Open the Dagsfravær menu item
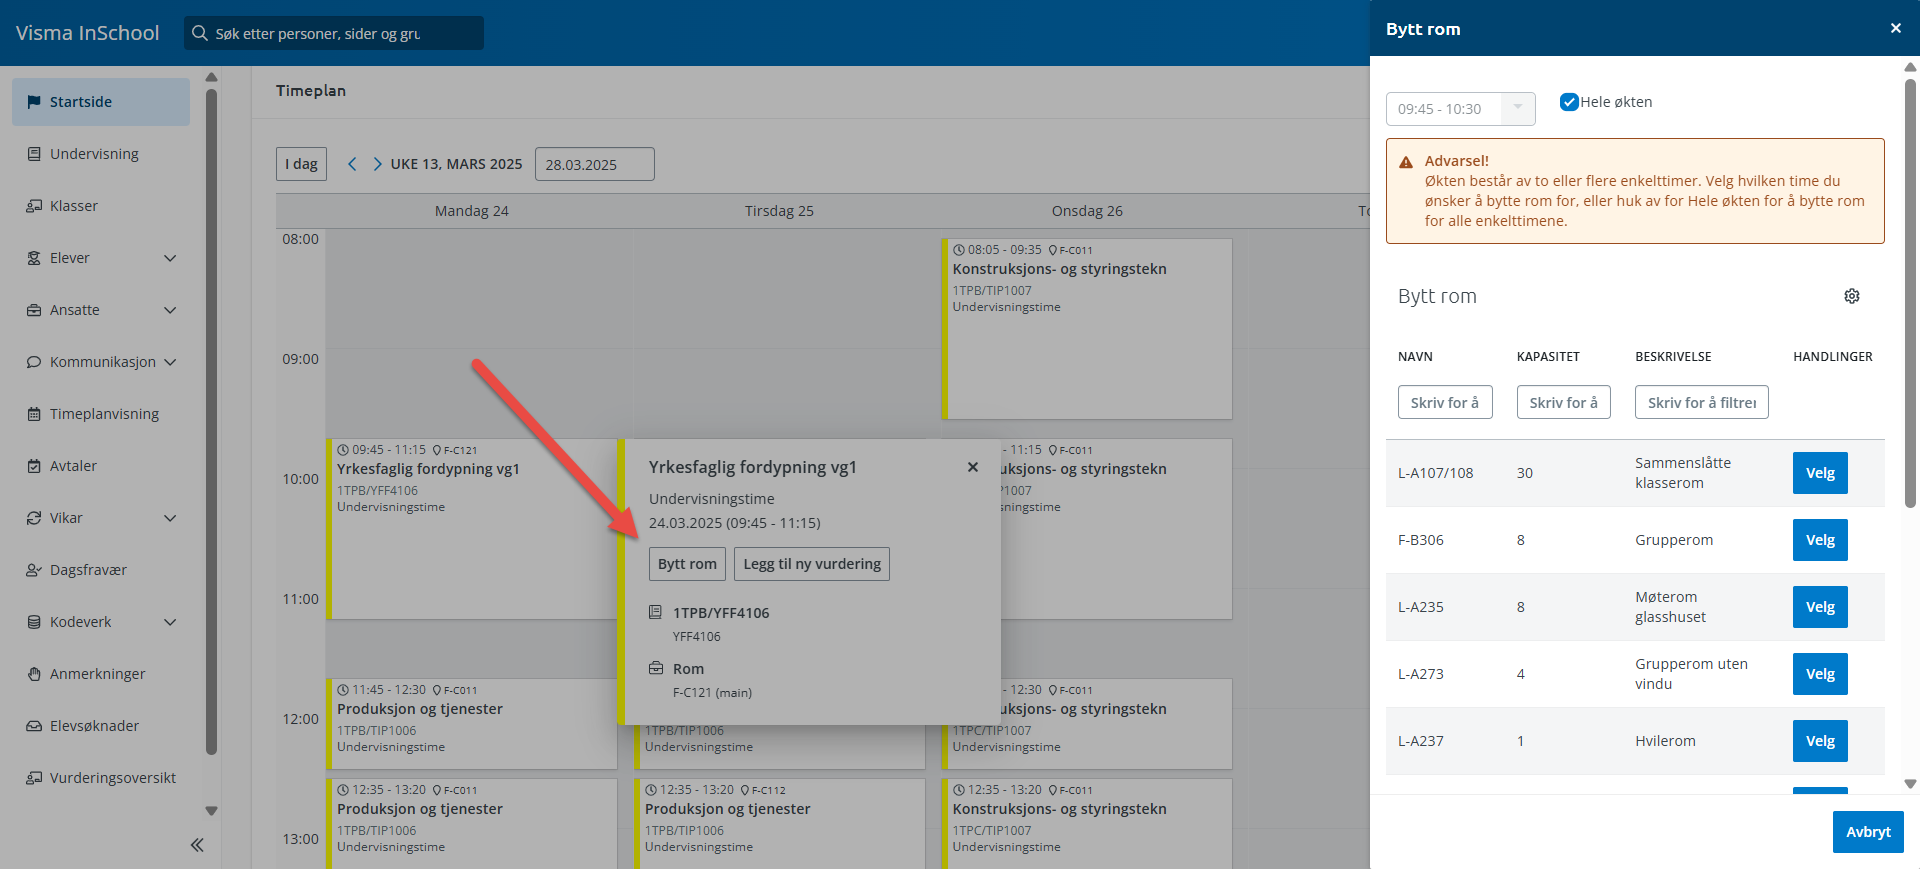 (x=101, y=570)
